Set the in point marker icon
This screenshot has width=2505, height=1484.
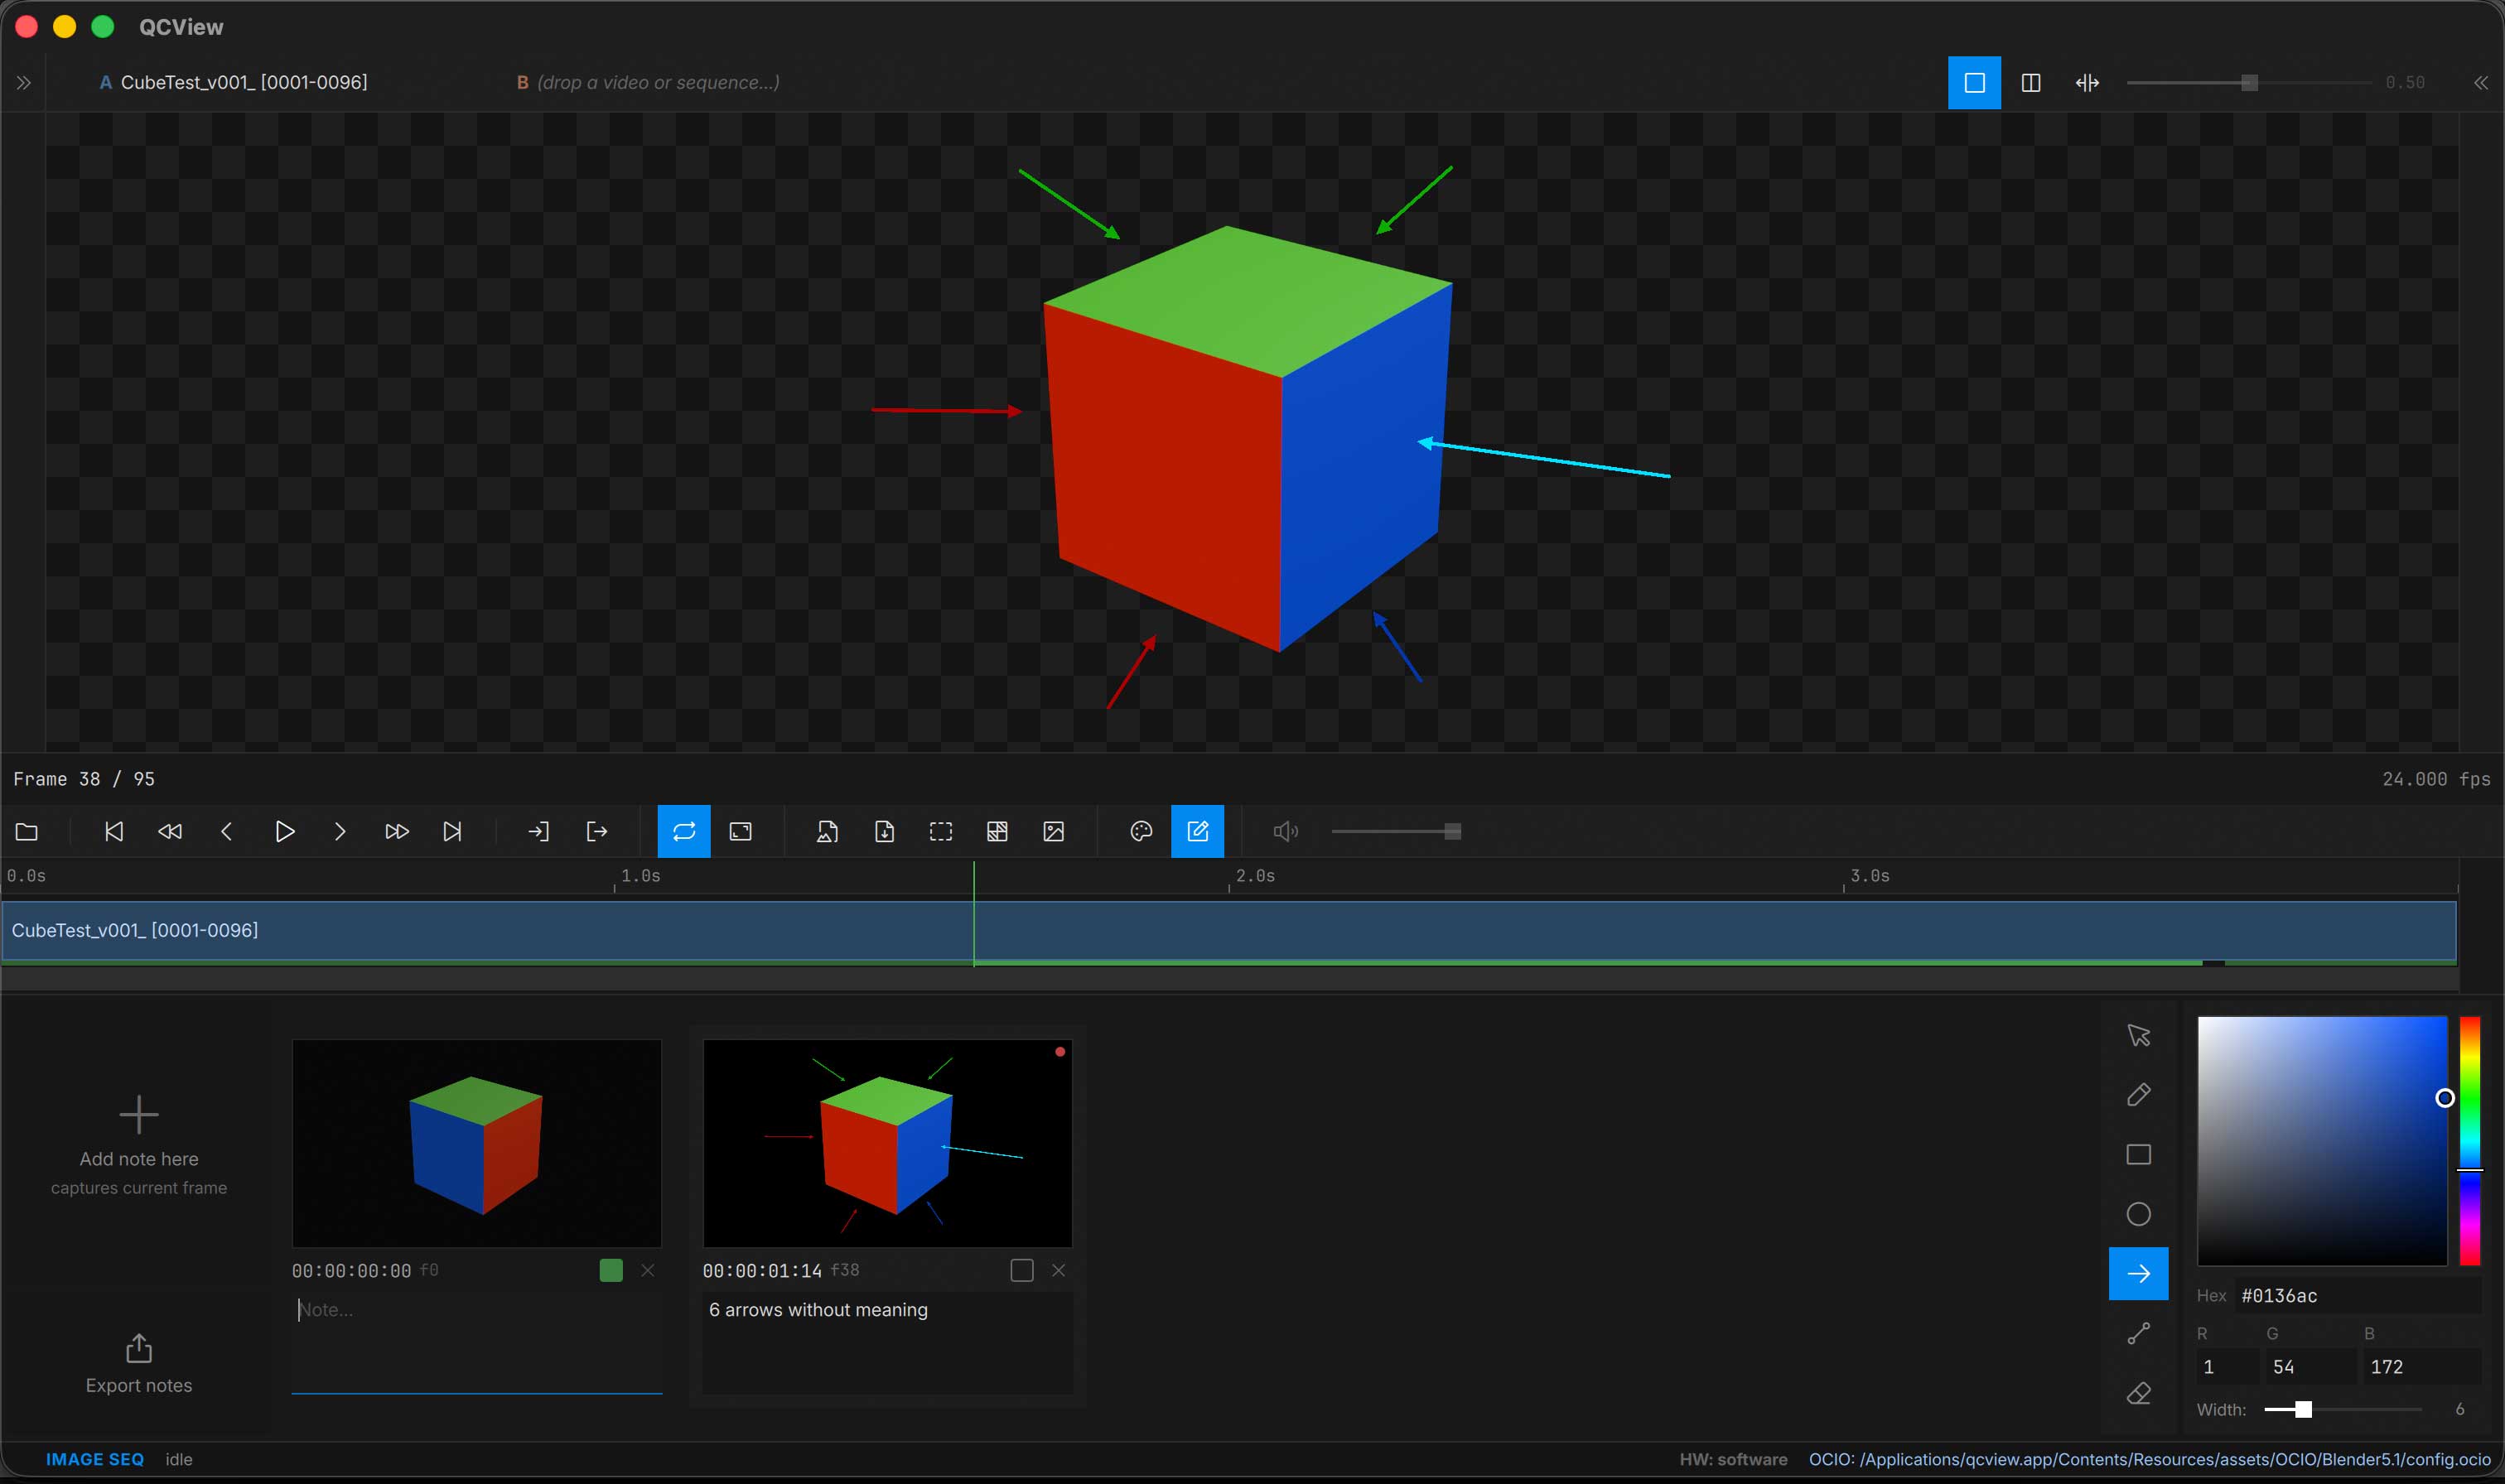(x=539, y=832)
